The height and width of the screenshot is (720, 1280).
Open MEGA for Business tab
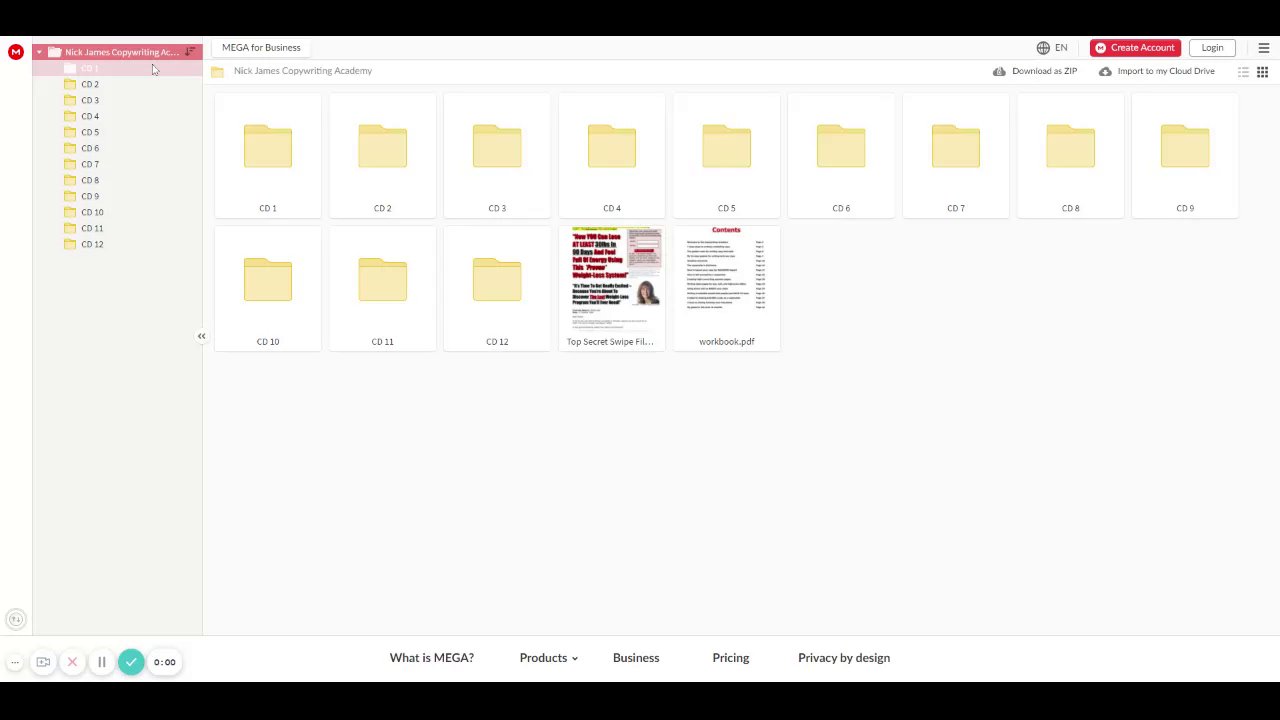click(261, 48)
